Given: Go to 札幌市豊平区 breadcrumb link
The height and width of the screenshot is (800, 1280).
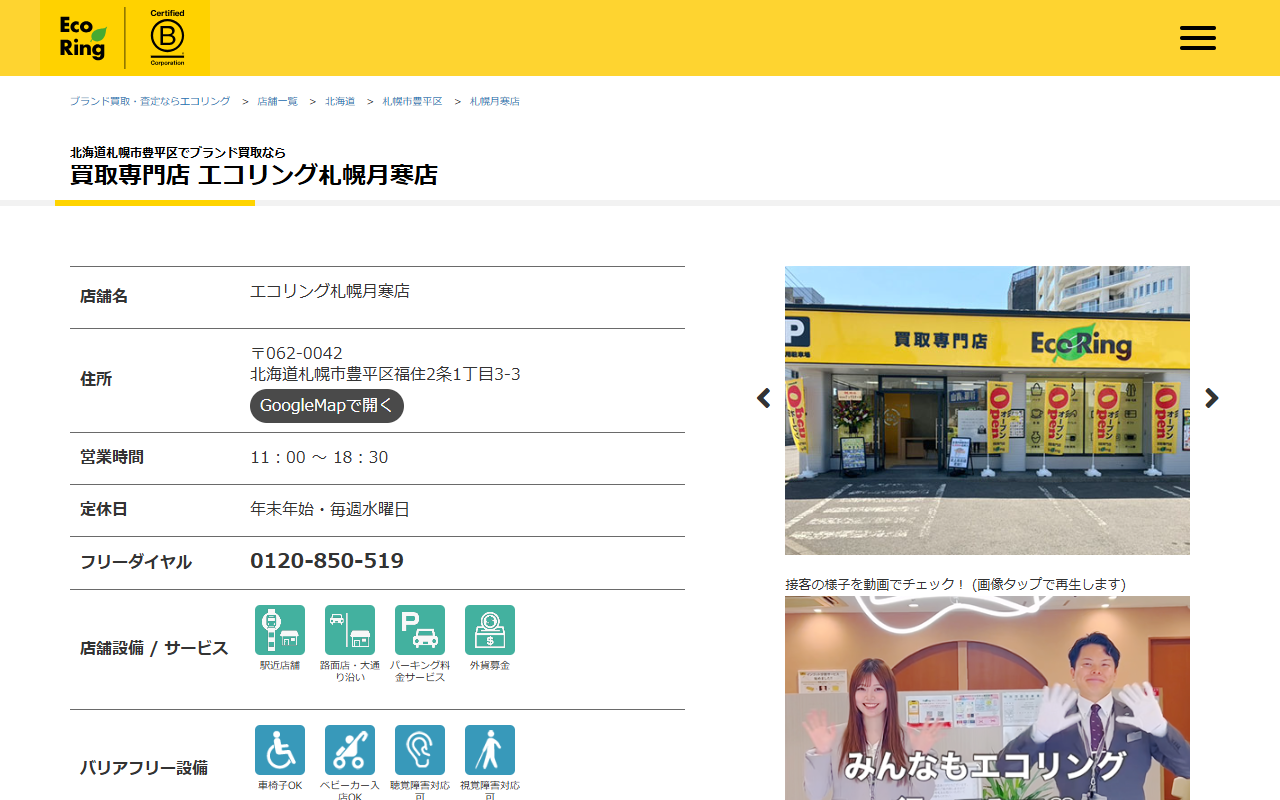Looking at the screenshot, I should [412, 101].
